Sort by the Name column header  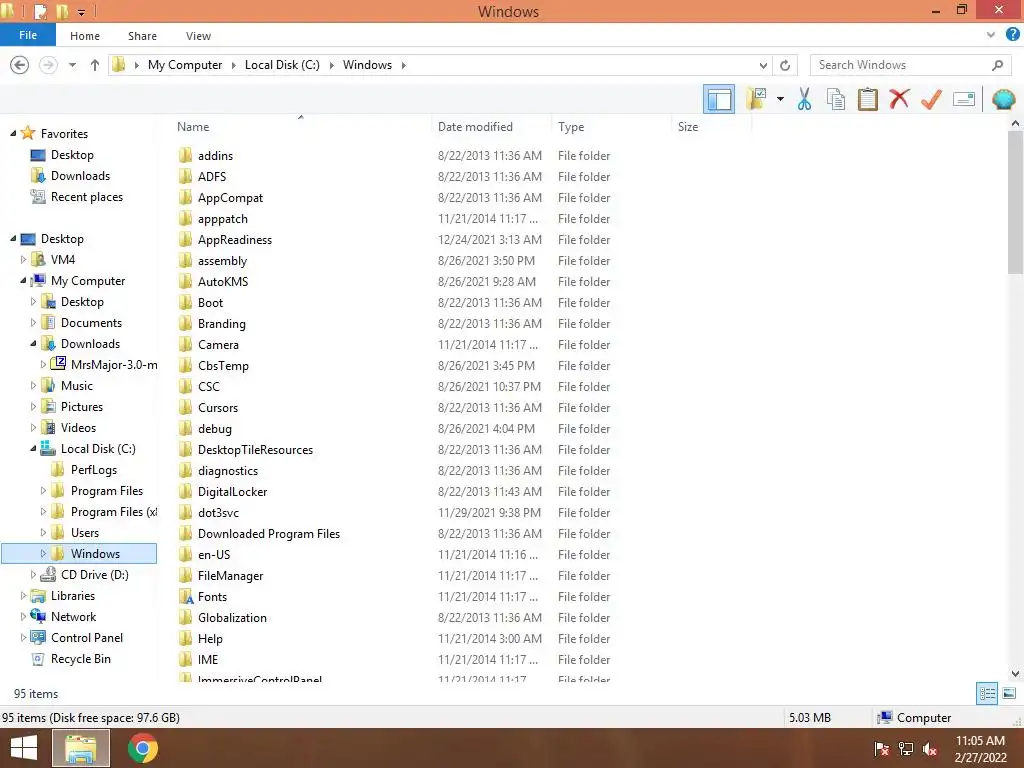(x=193, y=127)
